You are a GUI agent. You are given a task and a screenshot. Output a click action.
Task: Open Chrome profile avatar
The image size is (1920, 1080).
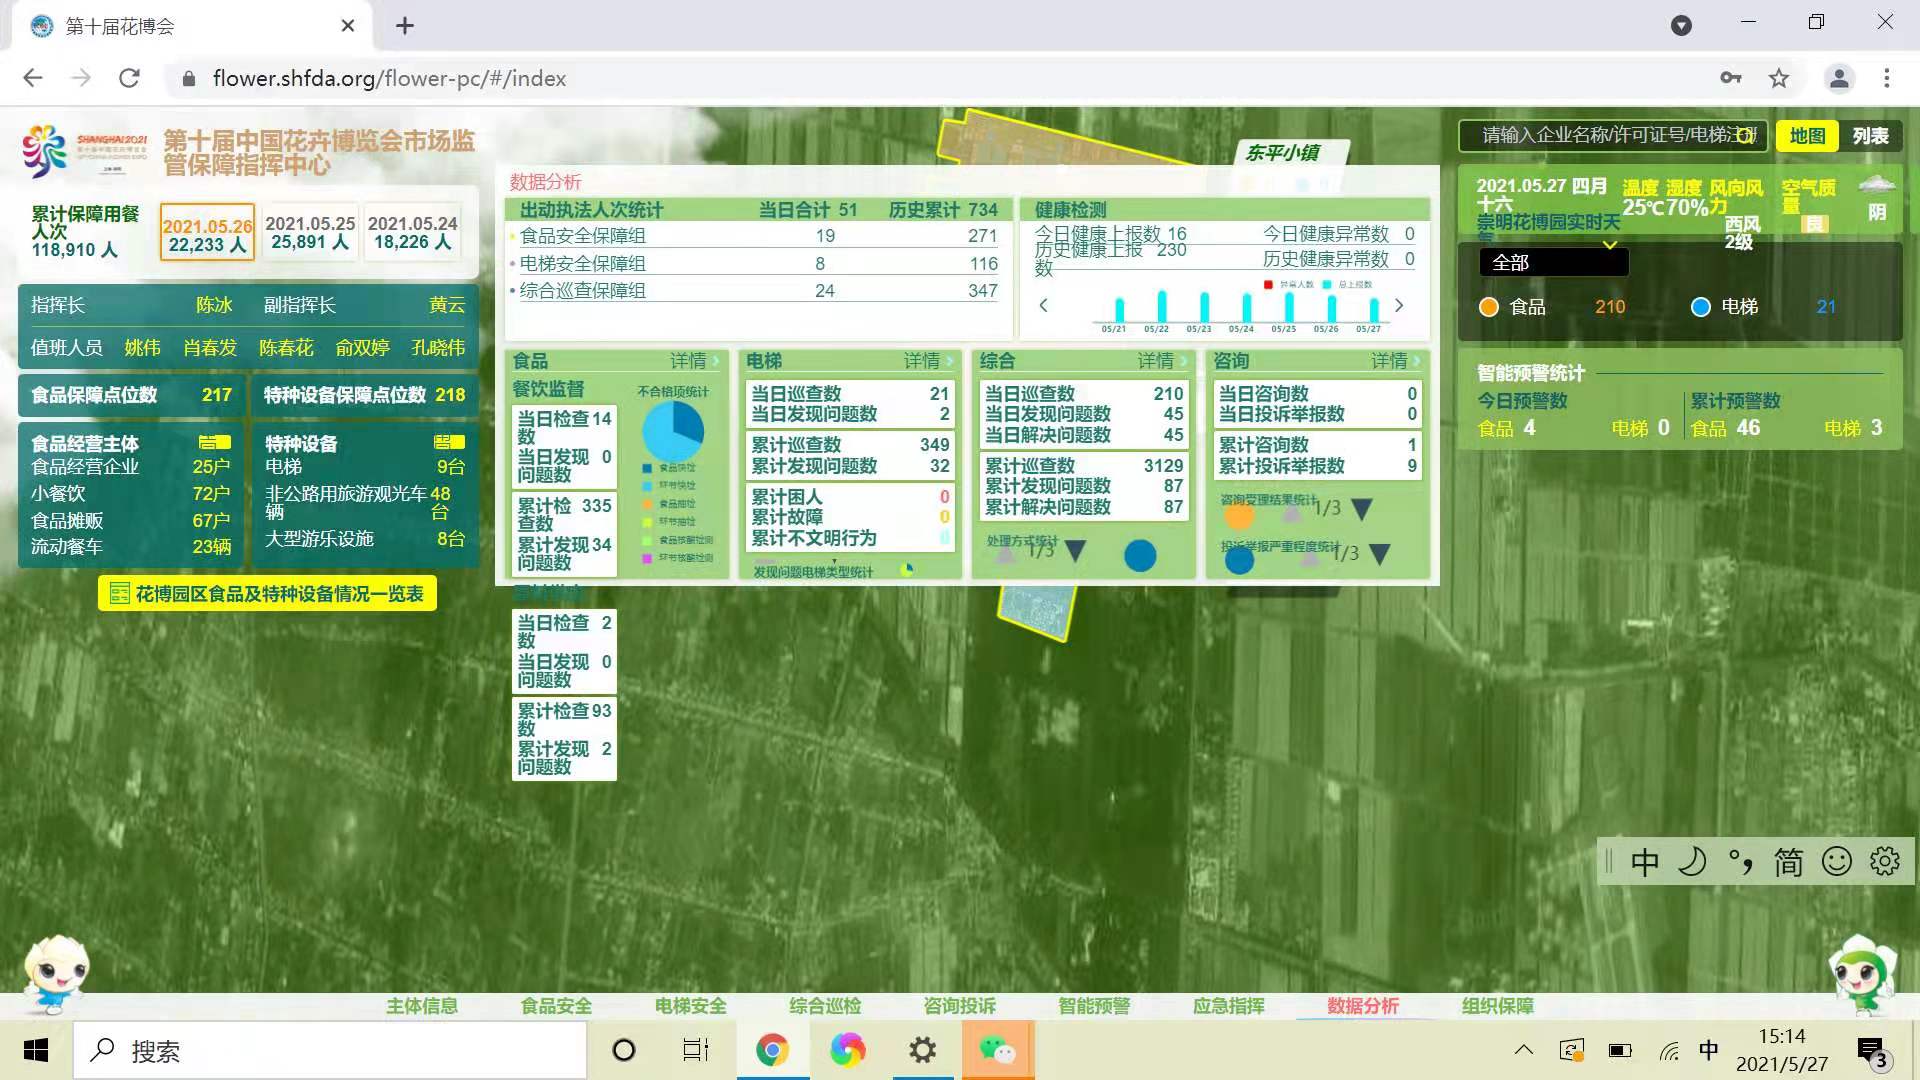(x=1839, y=78)
